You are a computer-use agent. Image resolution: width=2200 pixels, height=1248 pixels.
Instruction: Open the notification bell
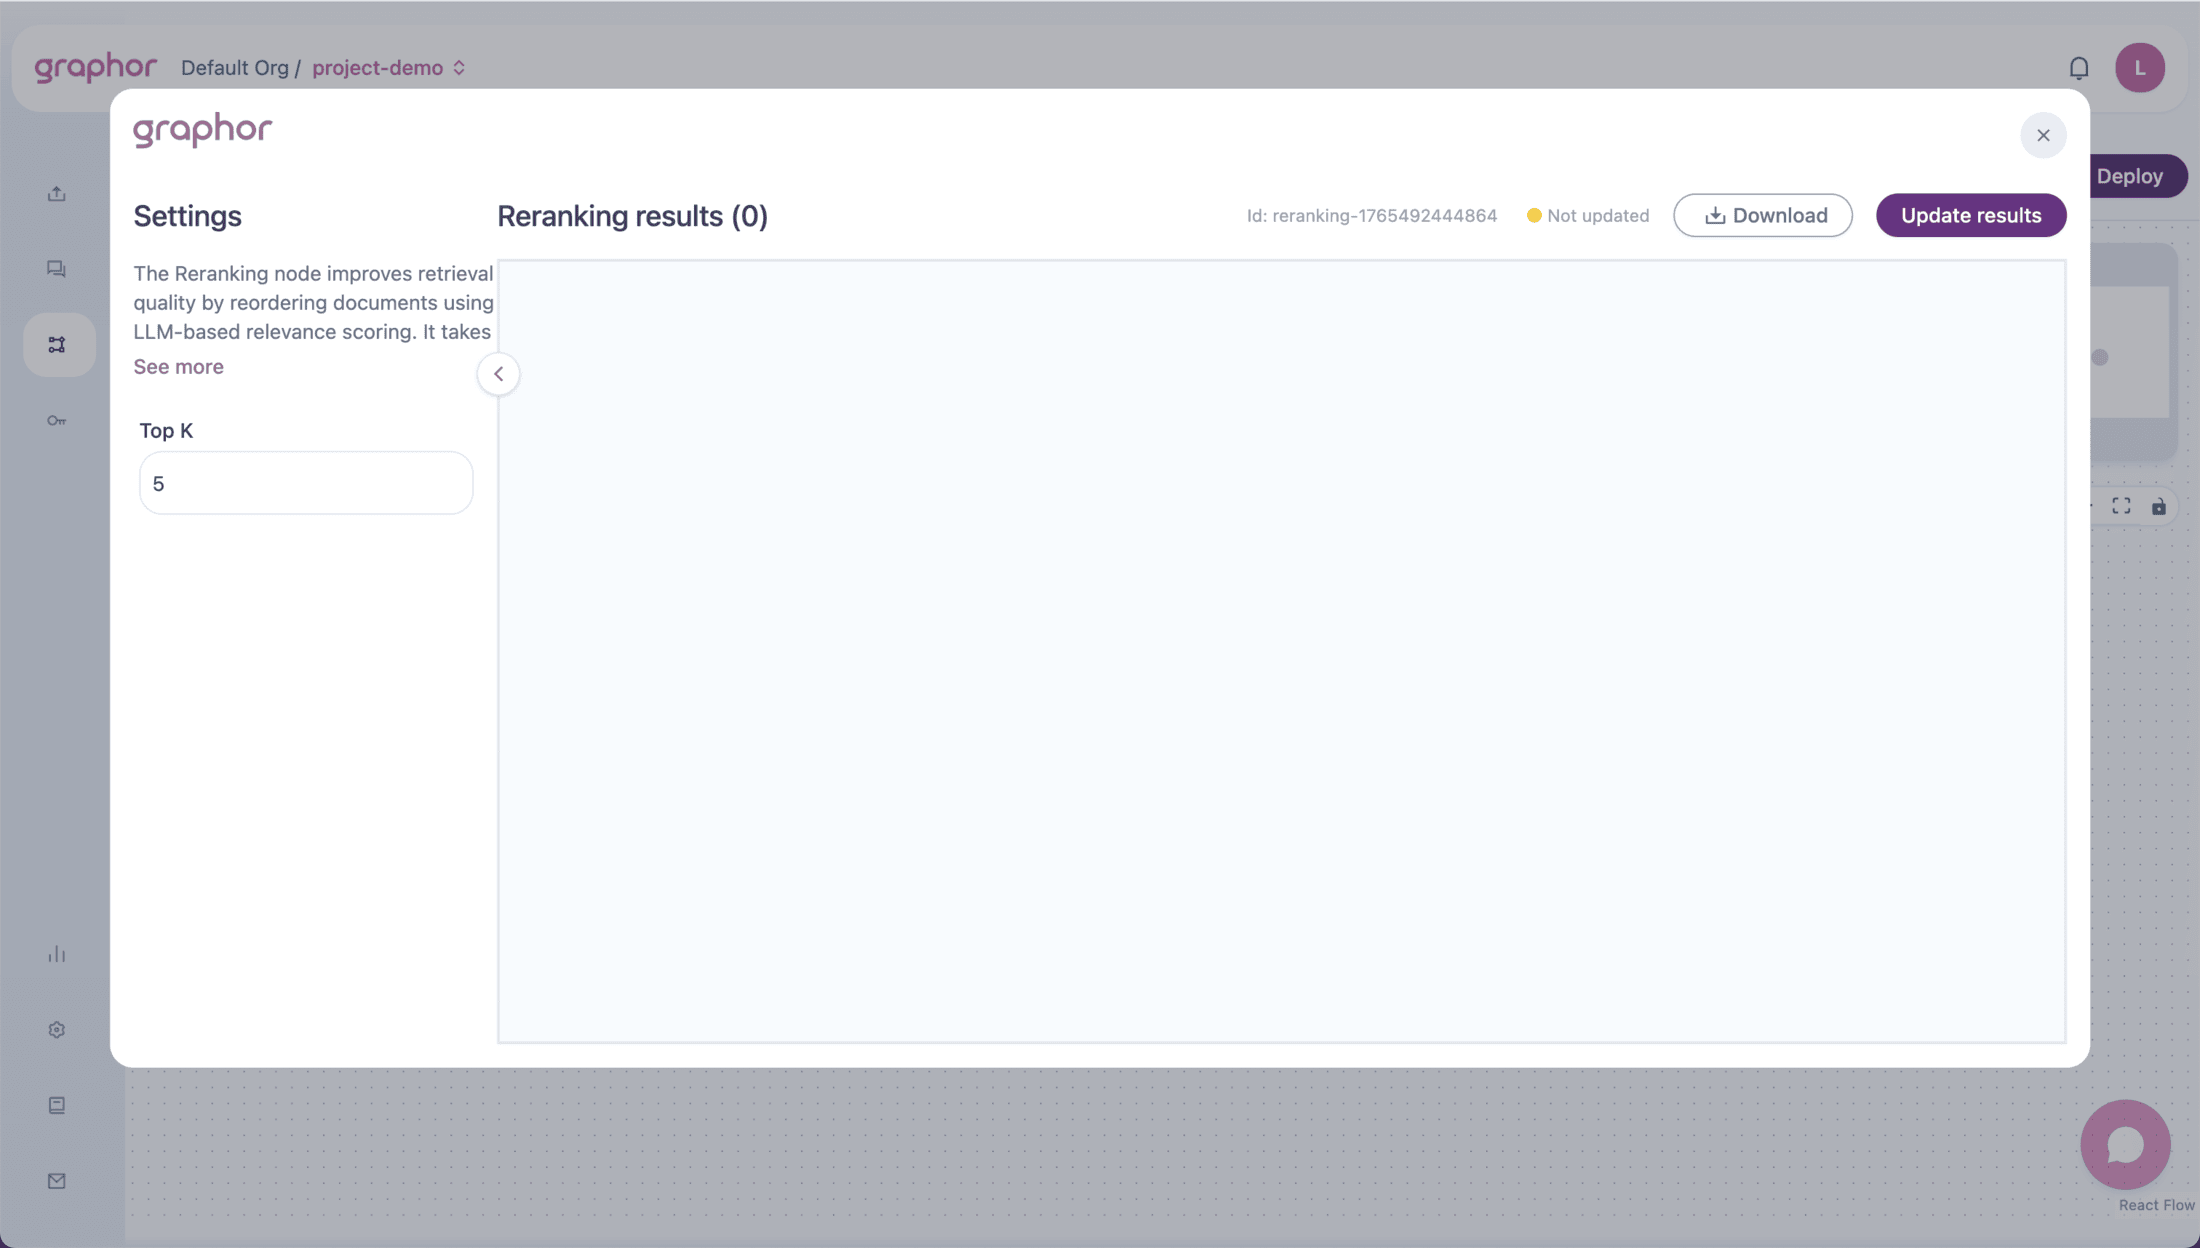coord(2079,67)
